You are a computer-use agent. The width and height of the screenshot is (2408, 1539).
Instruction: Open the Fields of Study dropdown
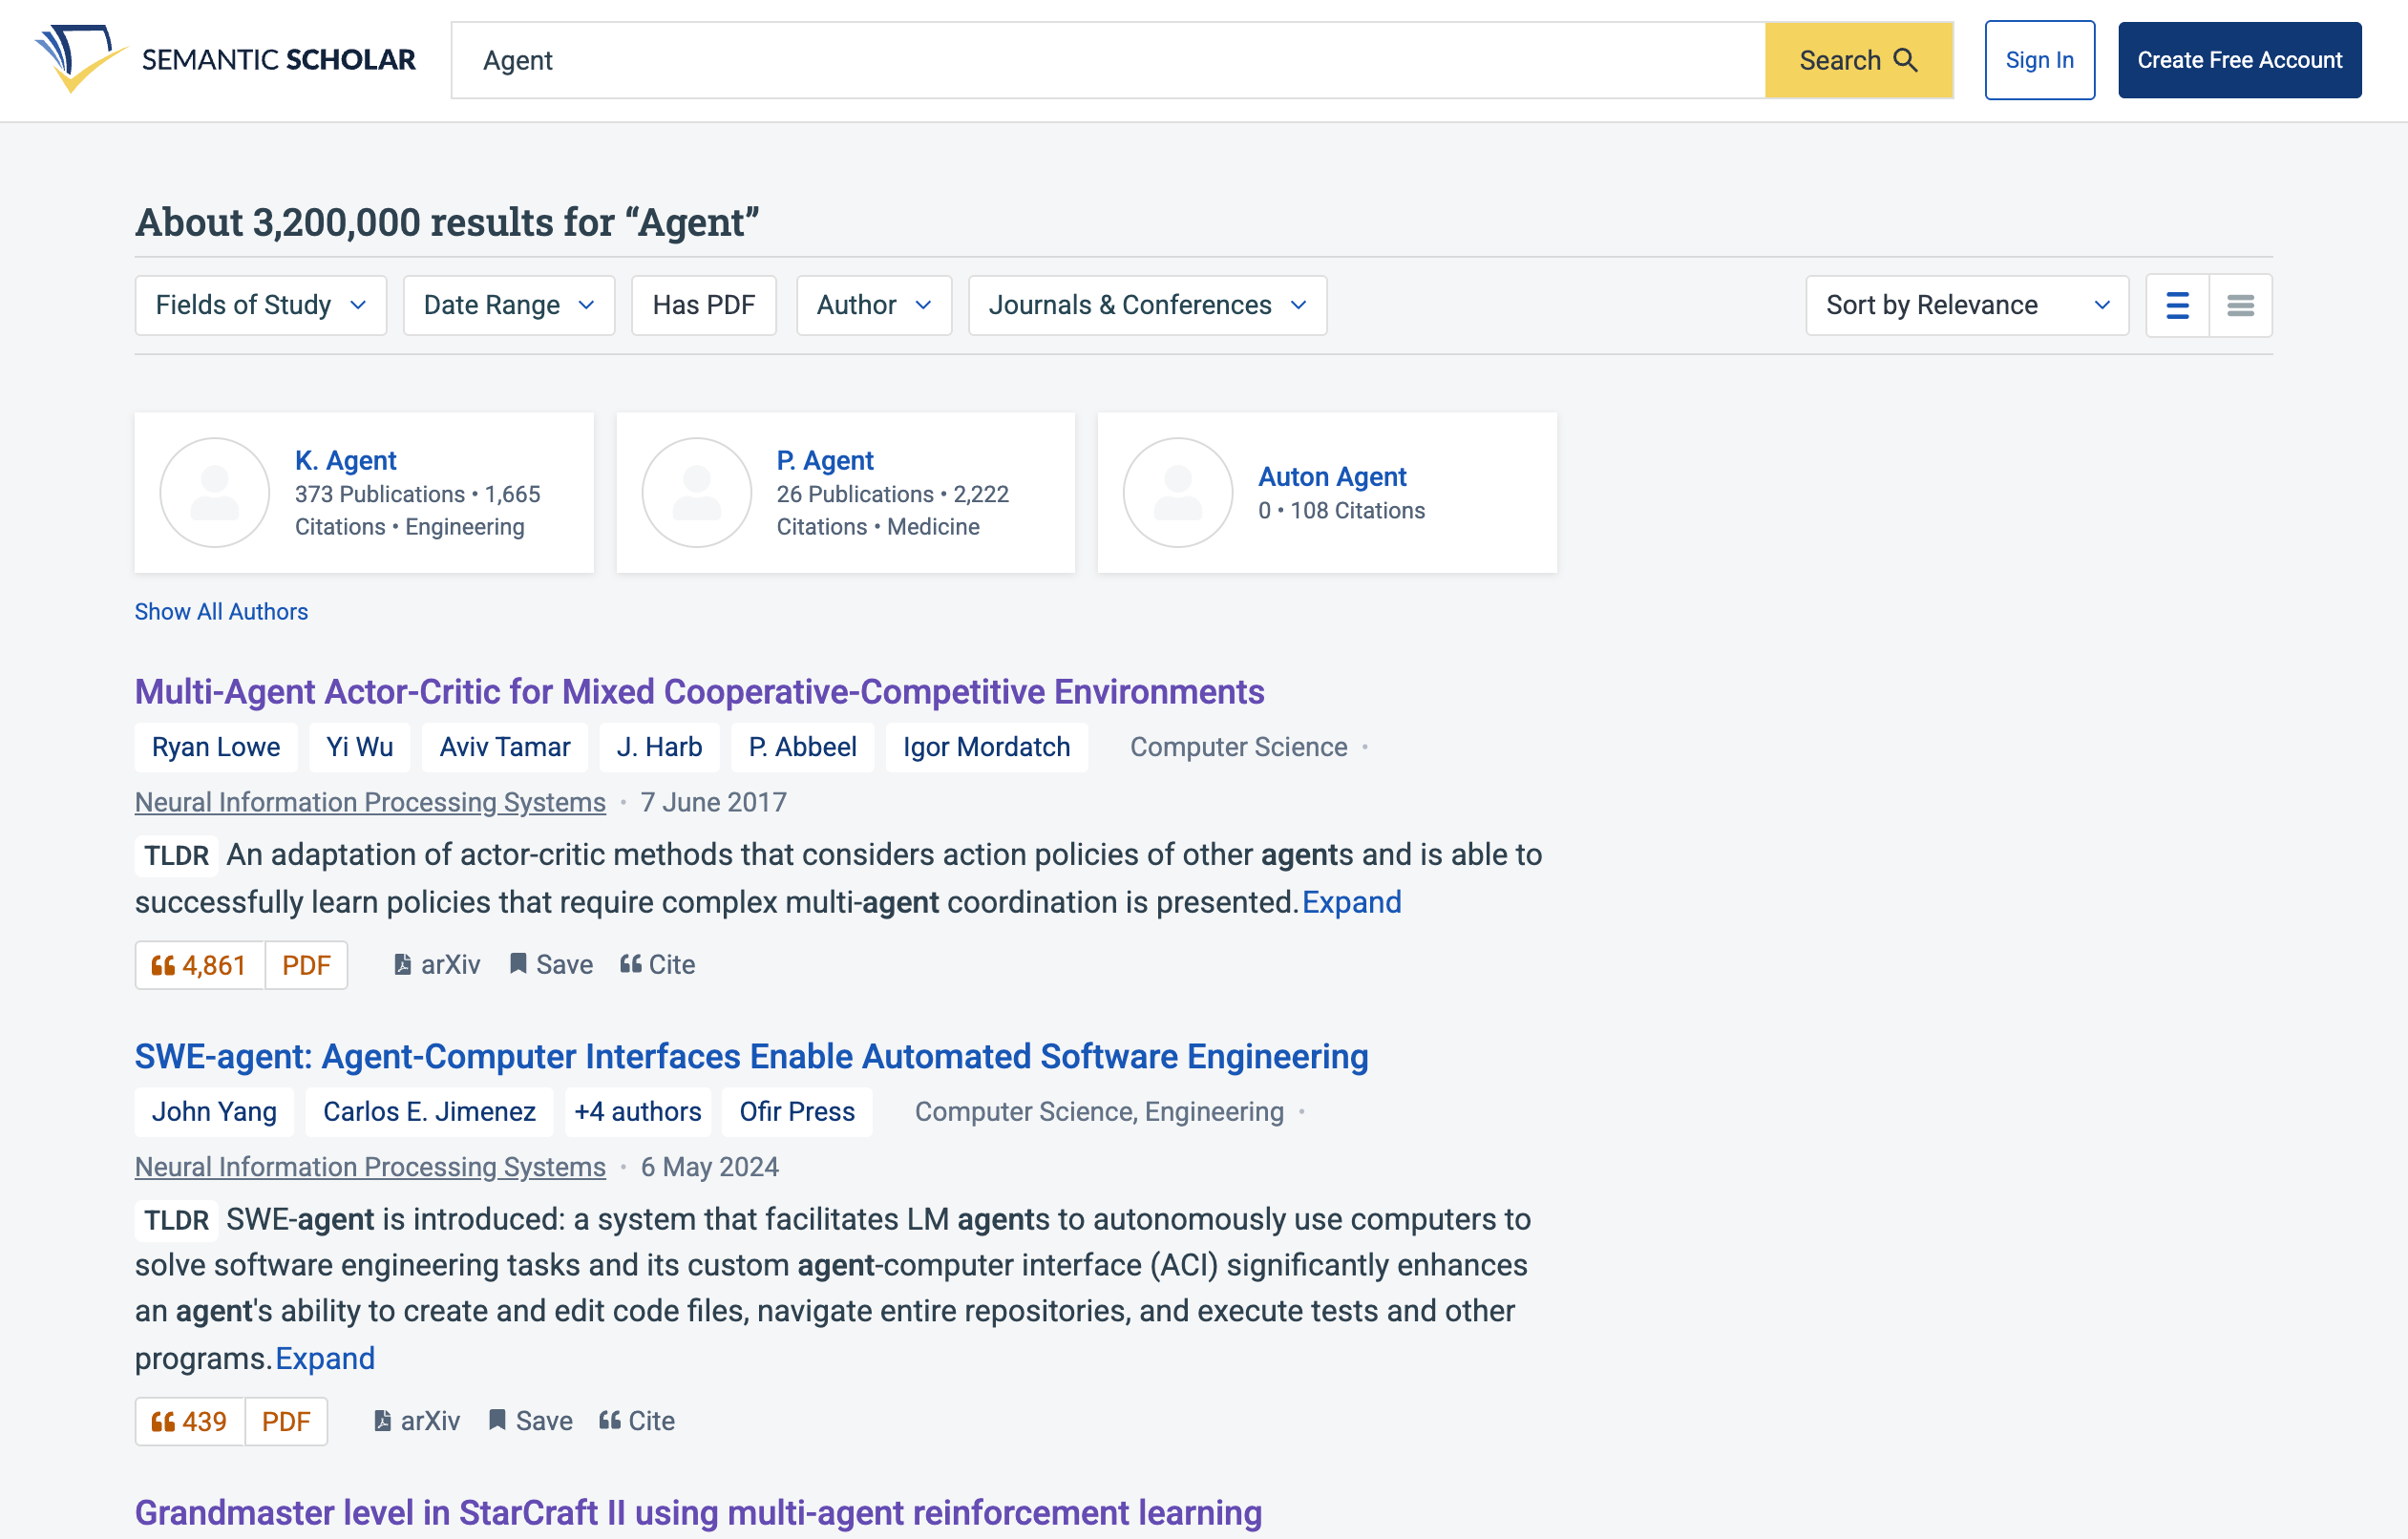click(x=260, y=305)
